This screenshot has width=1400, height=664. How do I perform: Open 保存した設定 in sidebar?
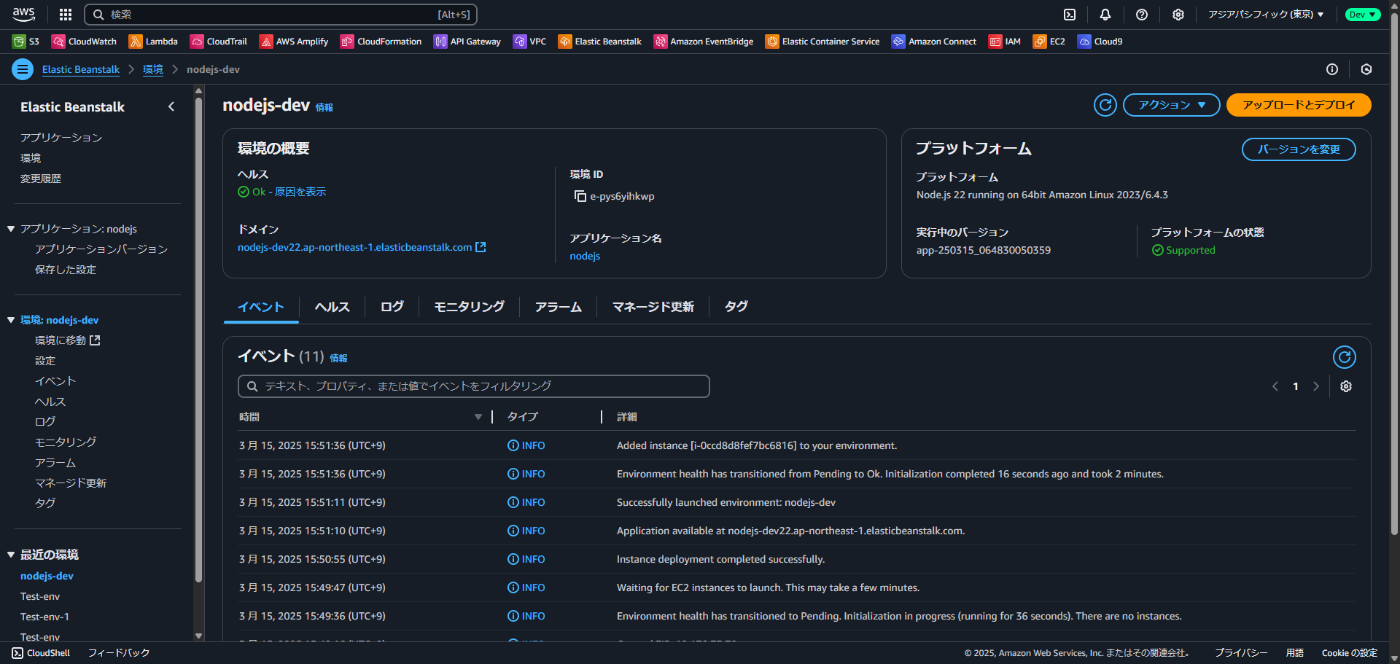65,269
